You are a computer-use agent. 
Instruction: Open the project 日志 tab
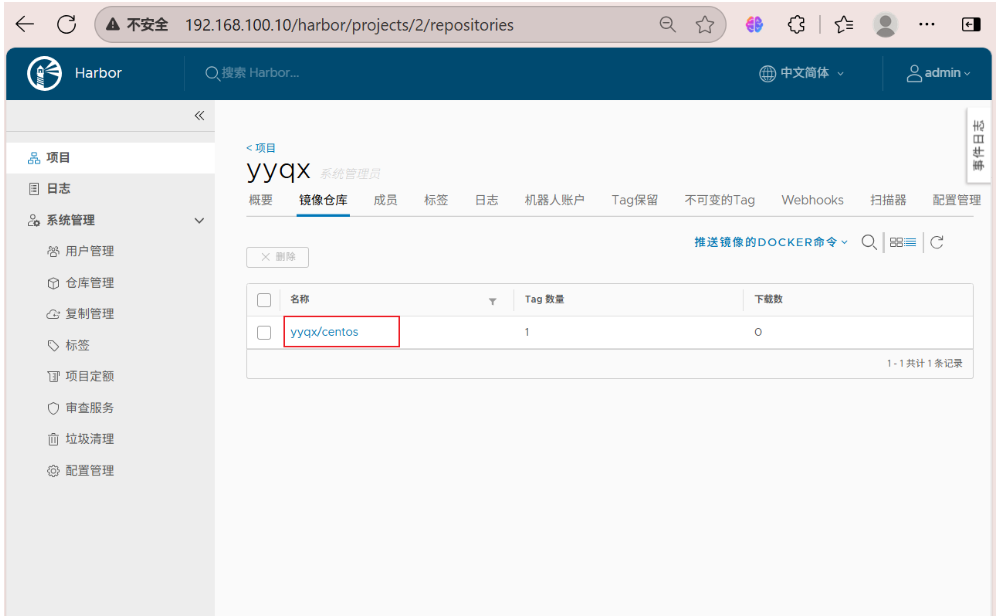(x=487, y=200)
